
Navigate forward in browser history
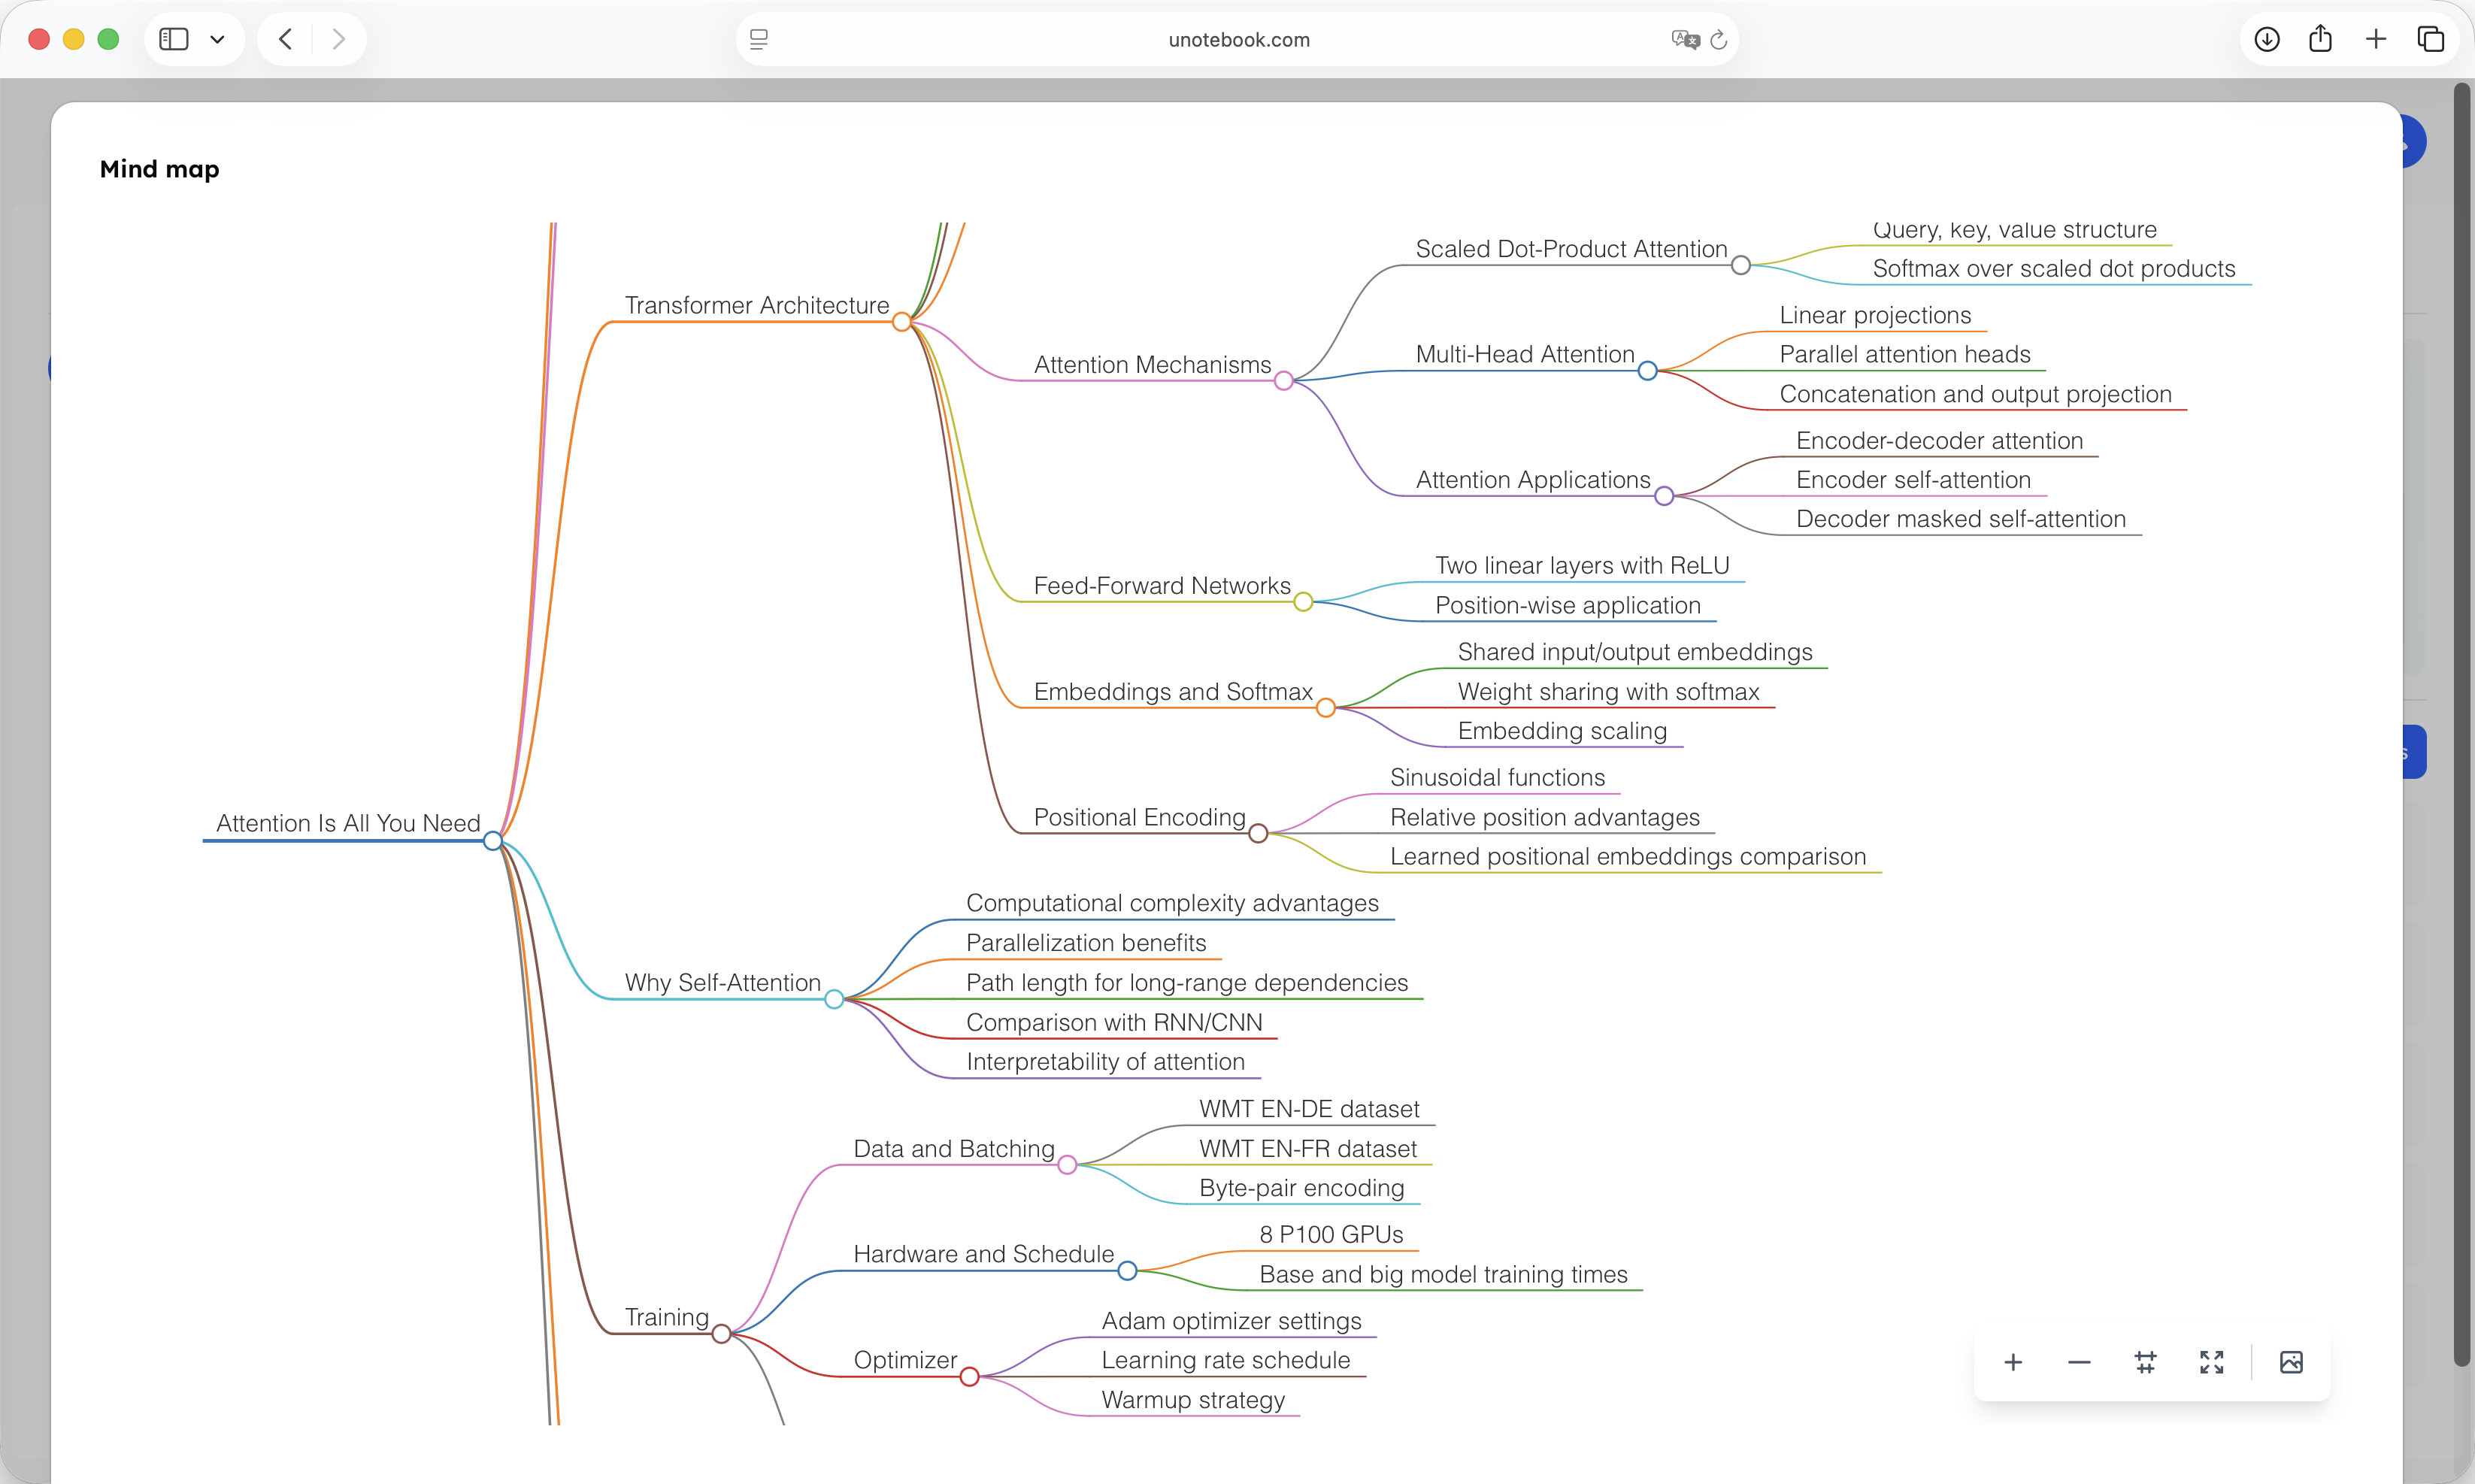pyautogui.click(x=339, y=39)
